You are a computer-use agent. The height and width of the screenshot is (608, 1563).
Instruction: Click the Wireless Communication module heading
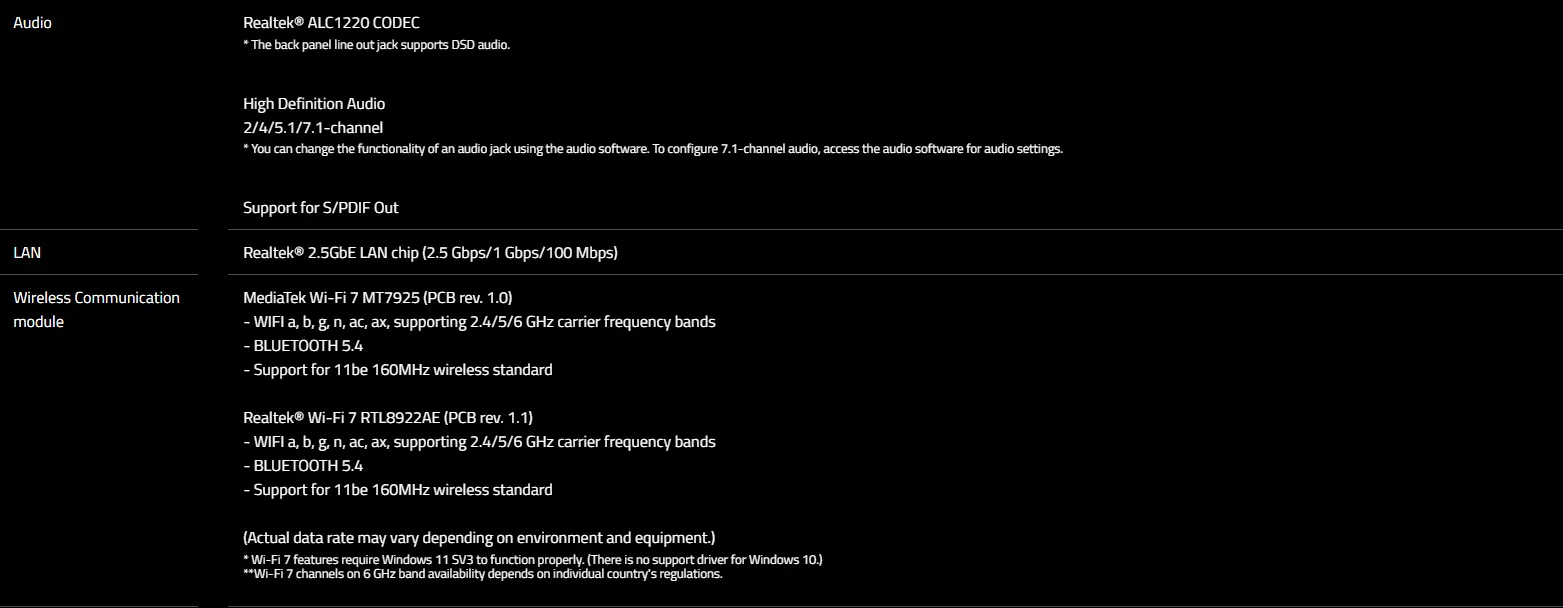[x=96, y=309]
